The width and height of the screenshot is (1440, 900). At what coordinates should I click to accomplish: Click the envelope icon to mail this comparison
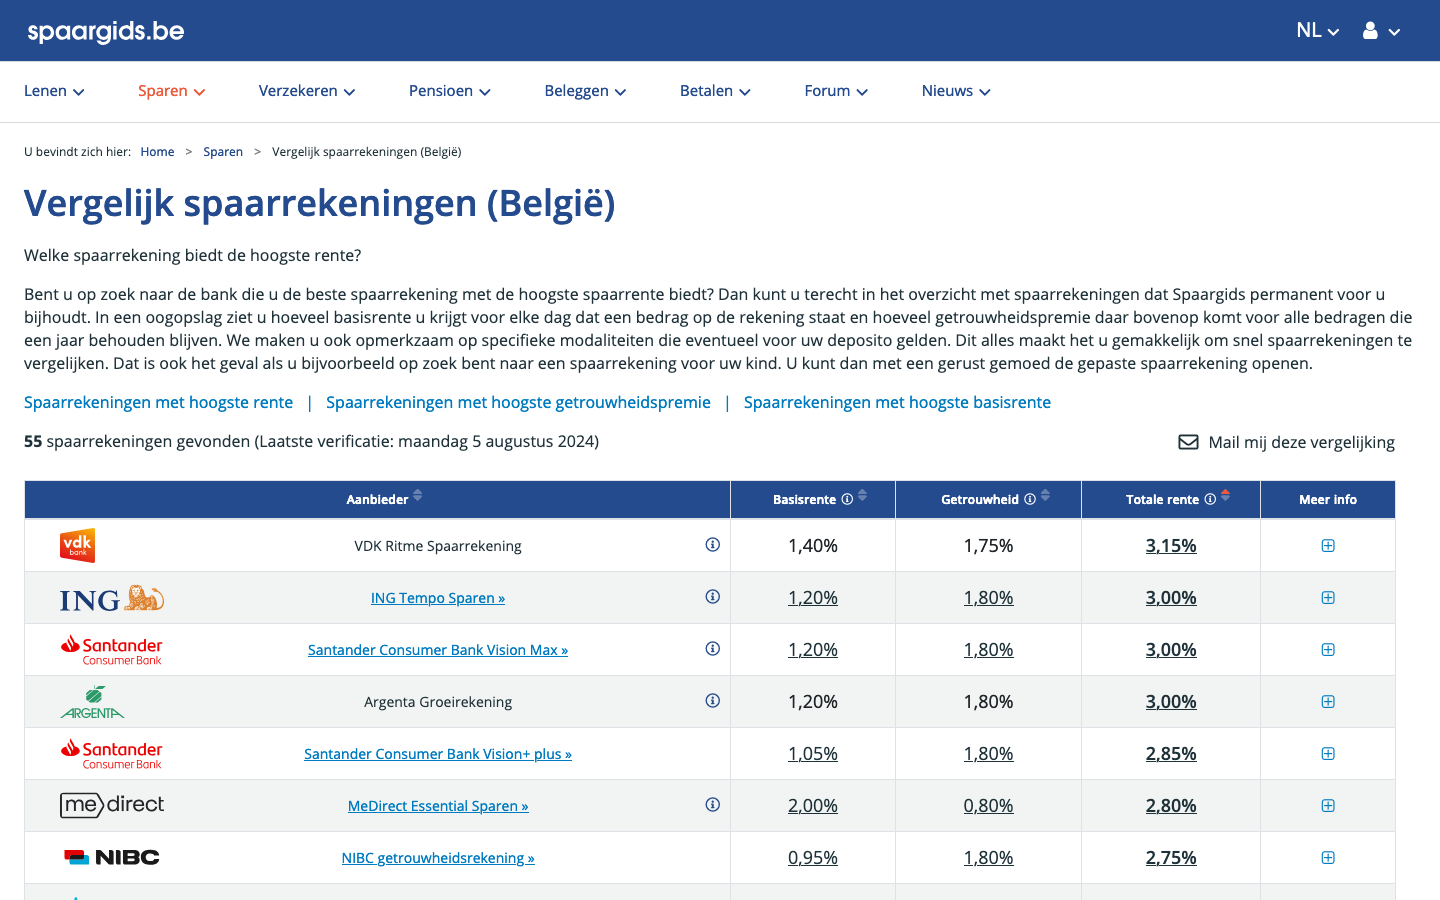[x=1188, y=442]
